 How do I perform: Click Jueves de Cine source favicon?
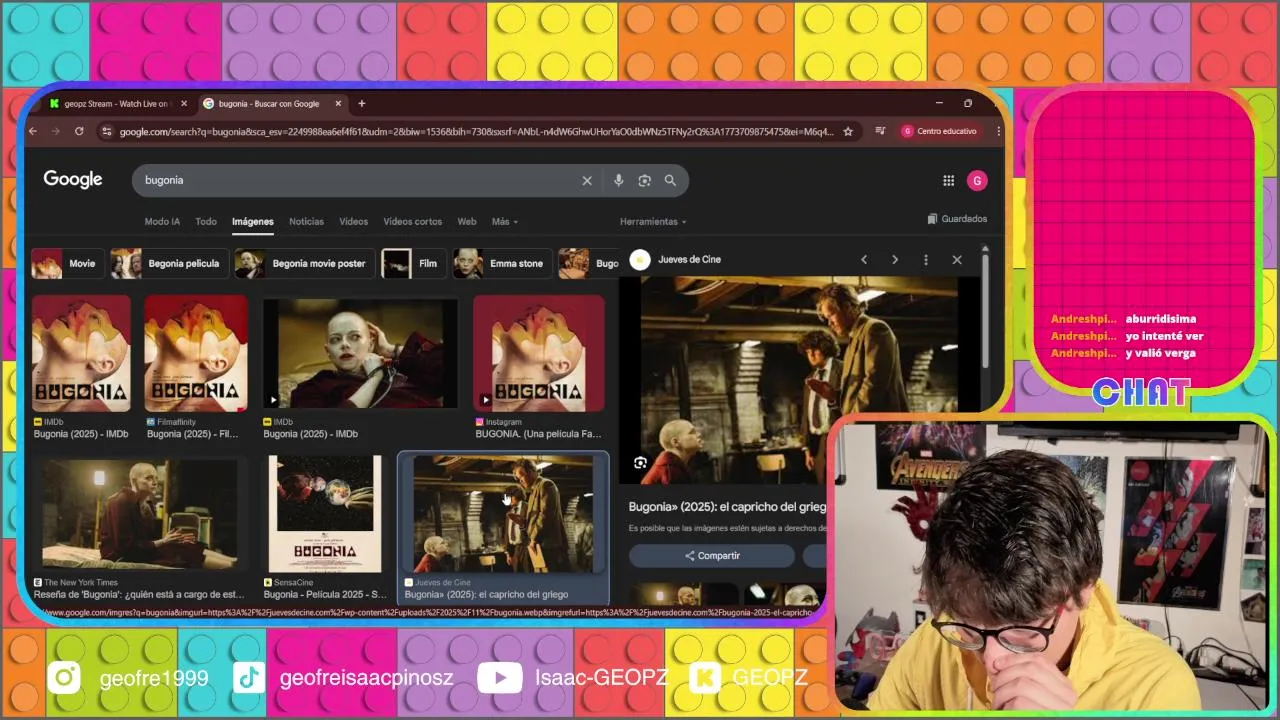point(640,260)
